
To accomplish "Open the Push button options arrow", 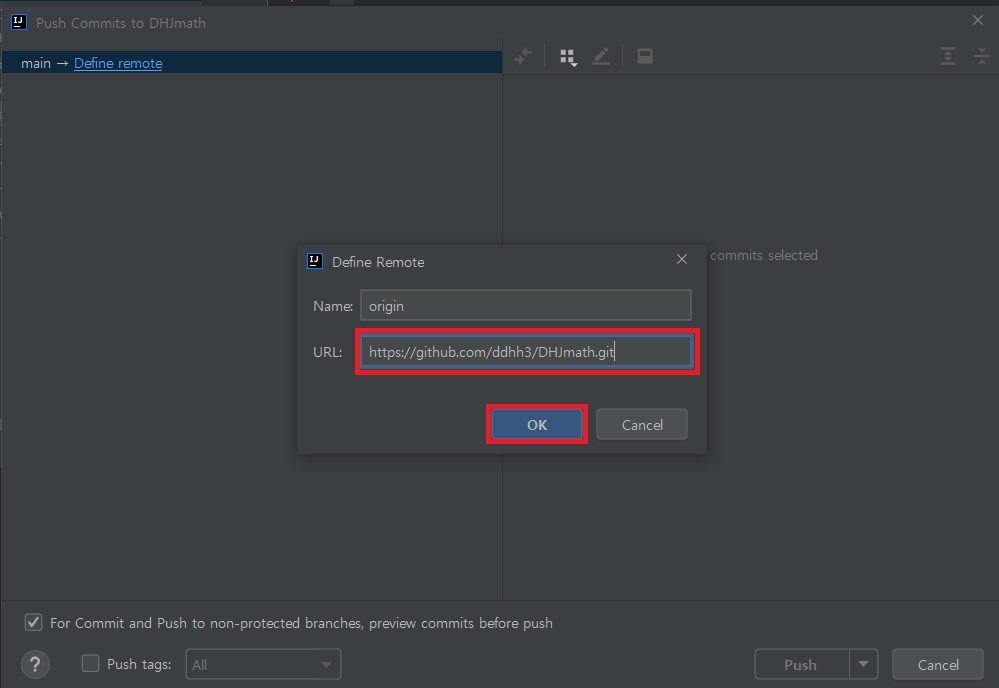I will click(x=863, y=664).
